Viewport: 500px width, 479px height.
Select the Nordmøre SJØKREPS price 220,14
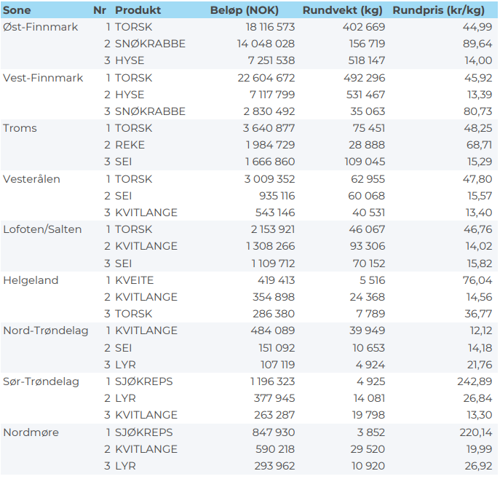(476, 432)
